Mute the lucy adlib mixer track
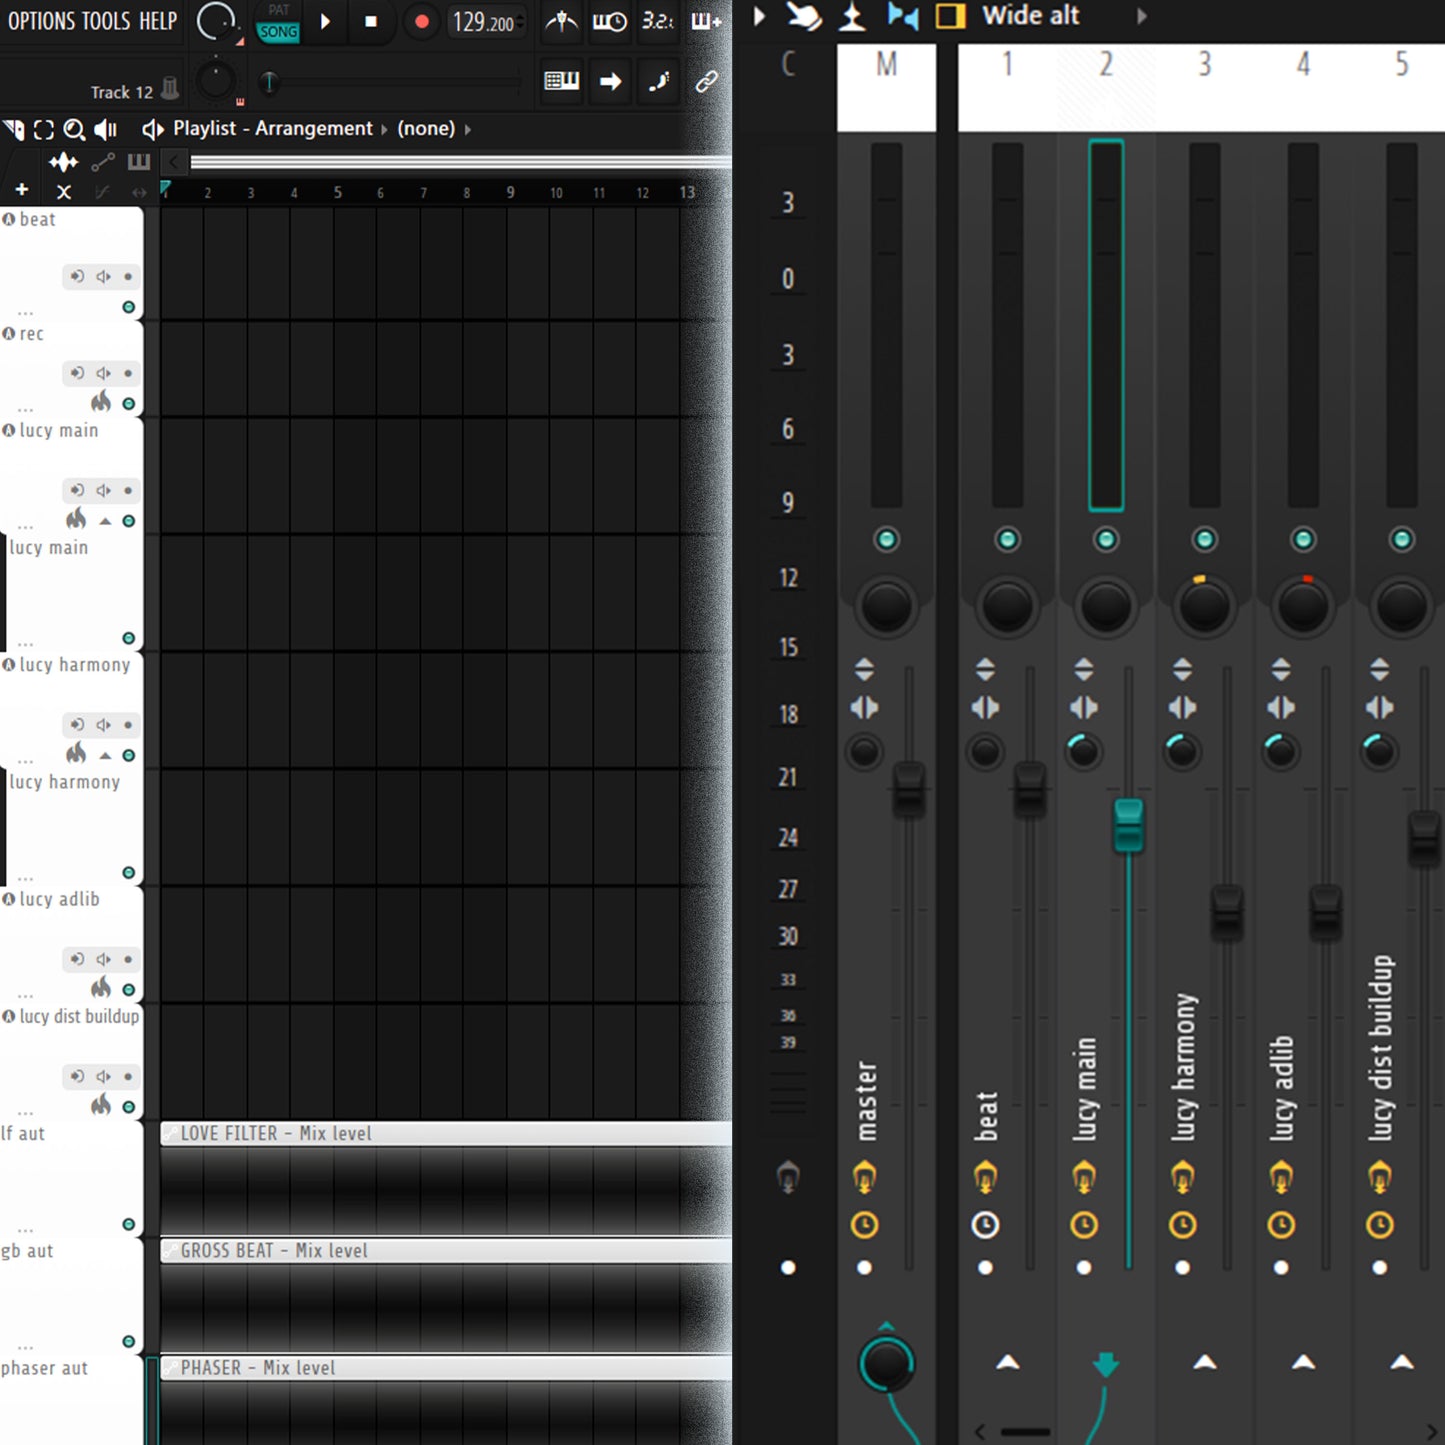 coord(1303,540)
